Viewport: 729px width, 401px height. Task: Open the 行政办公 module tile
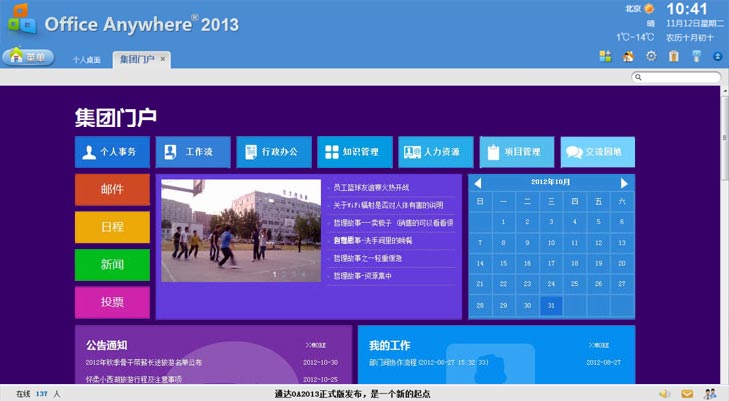[x=274, y=152]
